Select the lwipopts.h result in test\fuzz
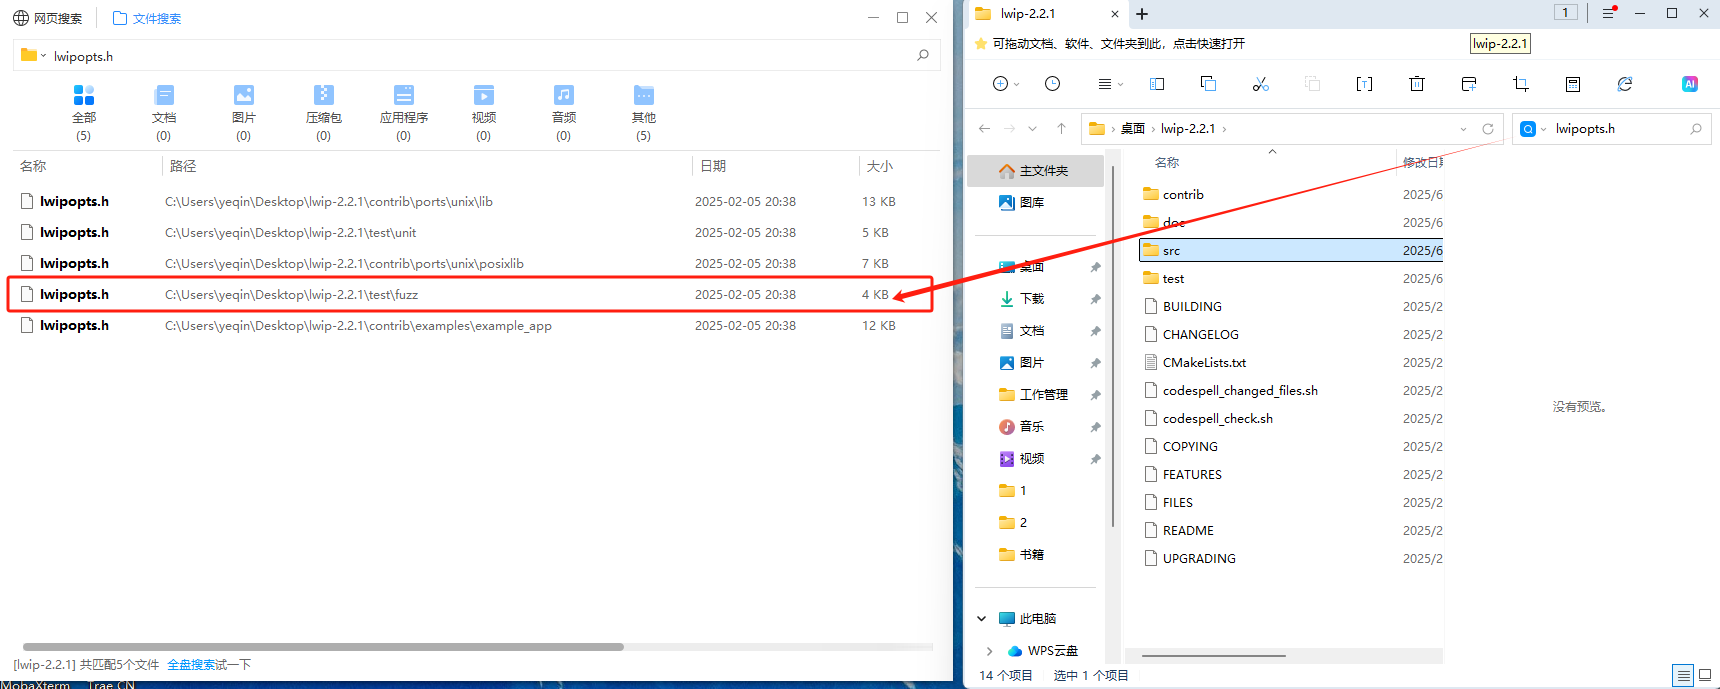 click(x=470, y=295)
